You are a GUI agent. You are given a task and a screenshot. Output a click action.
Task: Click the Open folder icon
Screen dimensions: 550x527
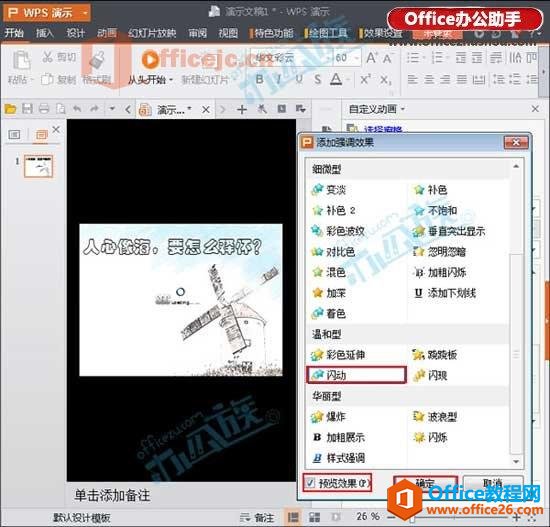click(11, 109)
